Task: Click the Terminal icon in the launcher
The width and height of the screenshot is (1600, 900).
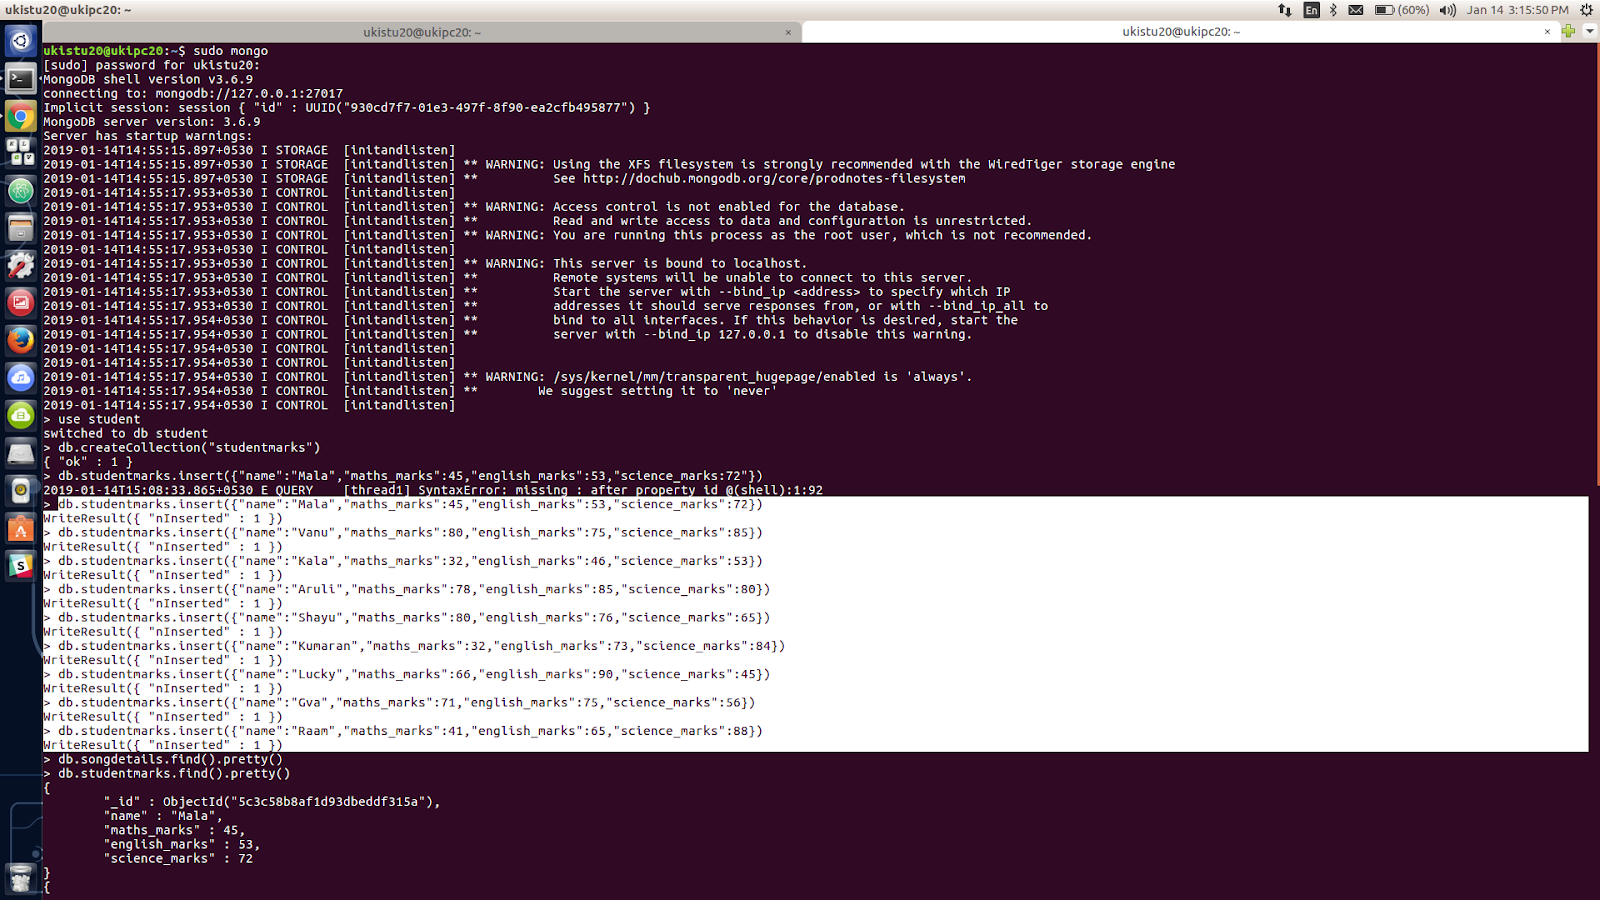Action: pyautogui.click(x=20, y=79)
